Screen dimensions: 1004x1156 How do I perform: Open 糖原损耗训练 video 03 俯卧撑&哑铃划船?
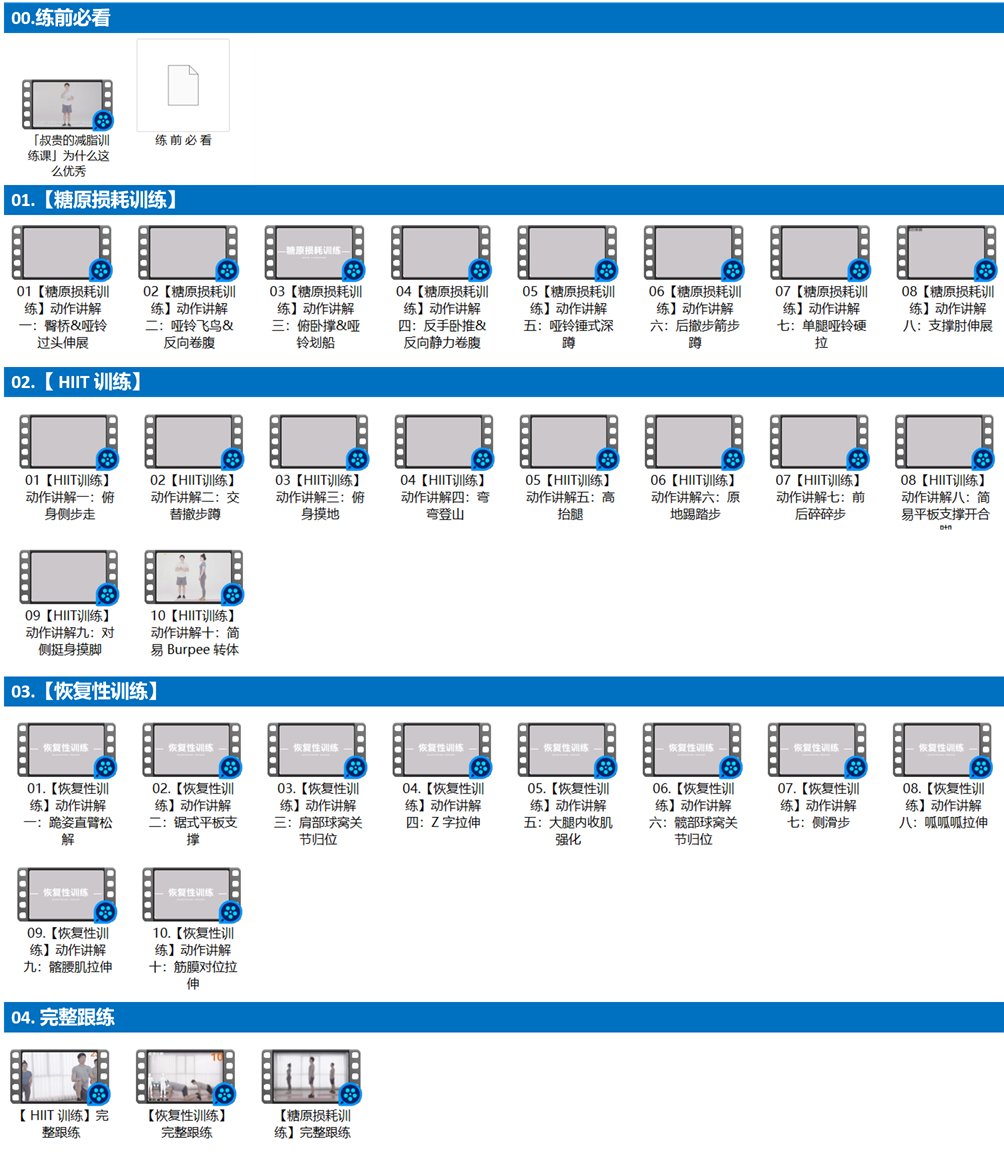(314, 253)
